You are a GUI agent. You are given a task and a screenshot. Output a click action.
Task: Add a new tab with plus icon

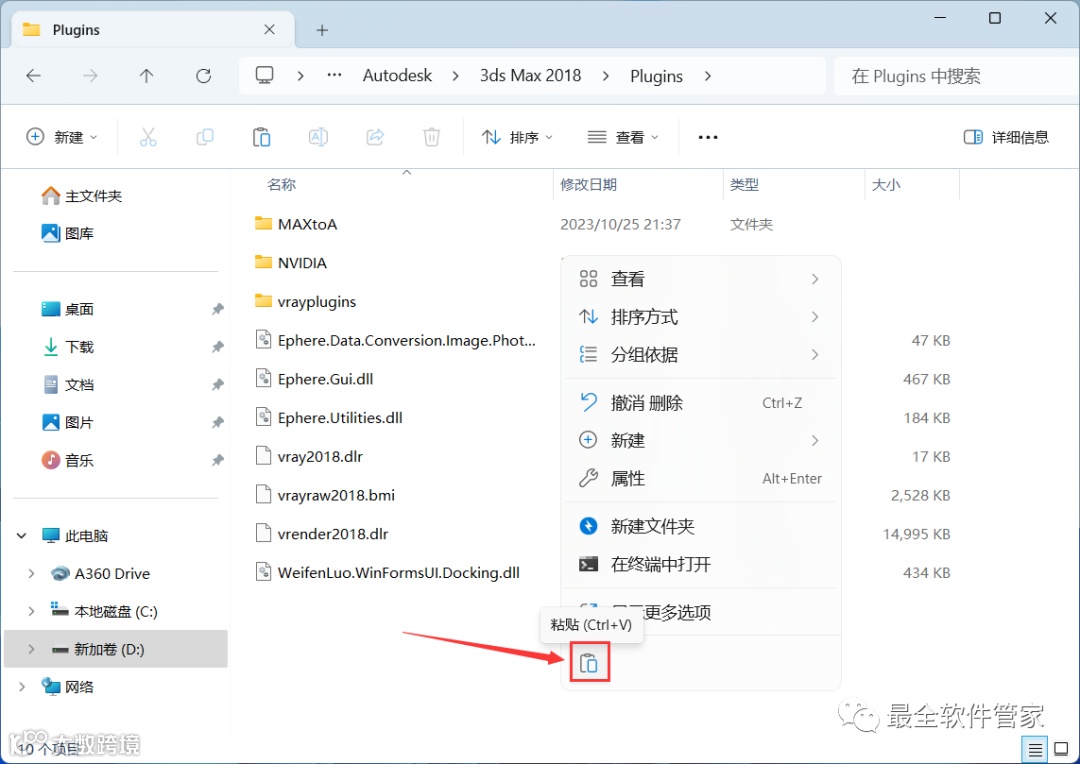[322, 30]
